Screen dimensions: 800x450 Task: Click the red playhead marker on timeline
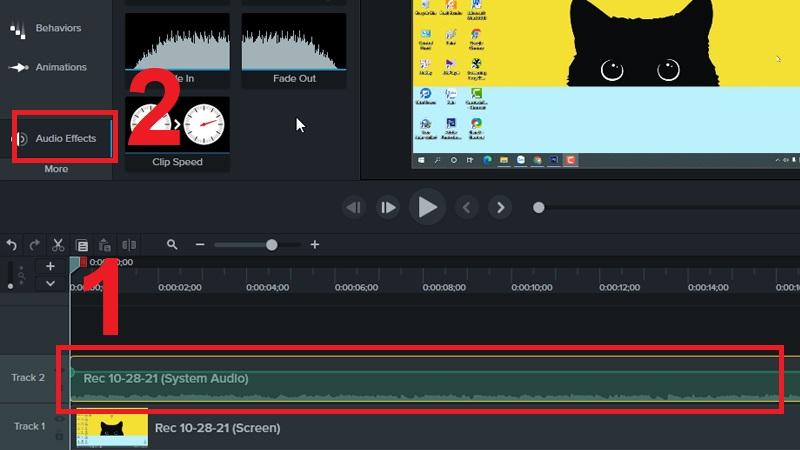[83, 262]
